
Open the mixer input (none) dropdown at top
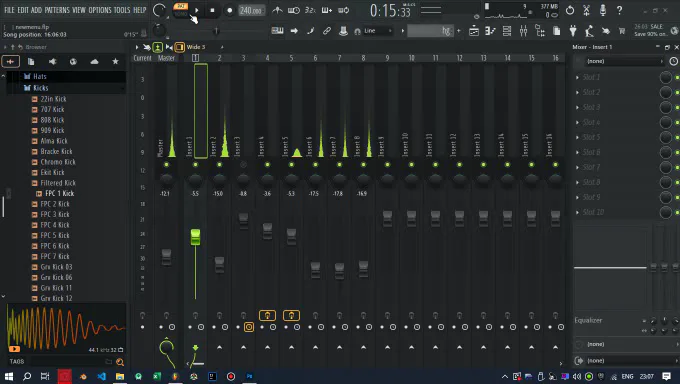(x=624, y=61)
